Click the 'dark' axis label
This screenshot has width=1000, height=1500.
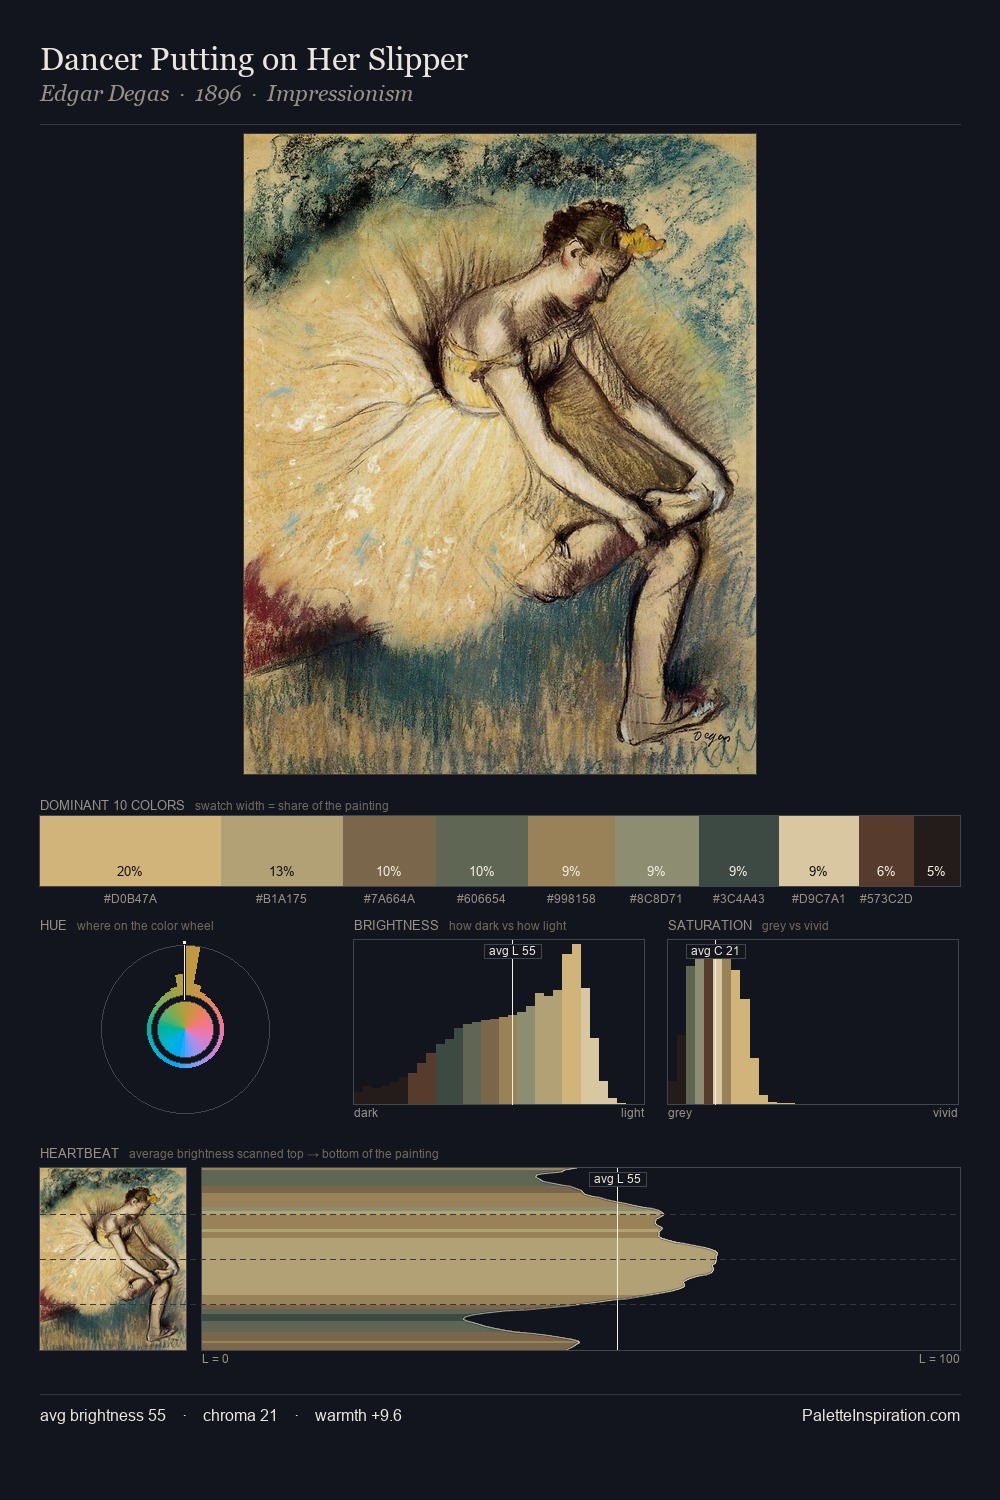pyautogui.click(x=366, y=1112)
